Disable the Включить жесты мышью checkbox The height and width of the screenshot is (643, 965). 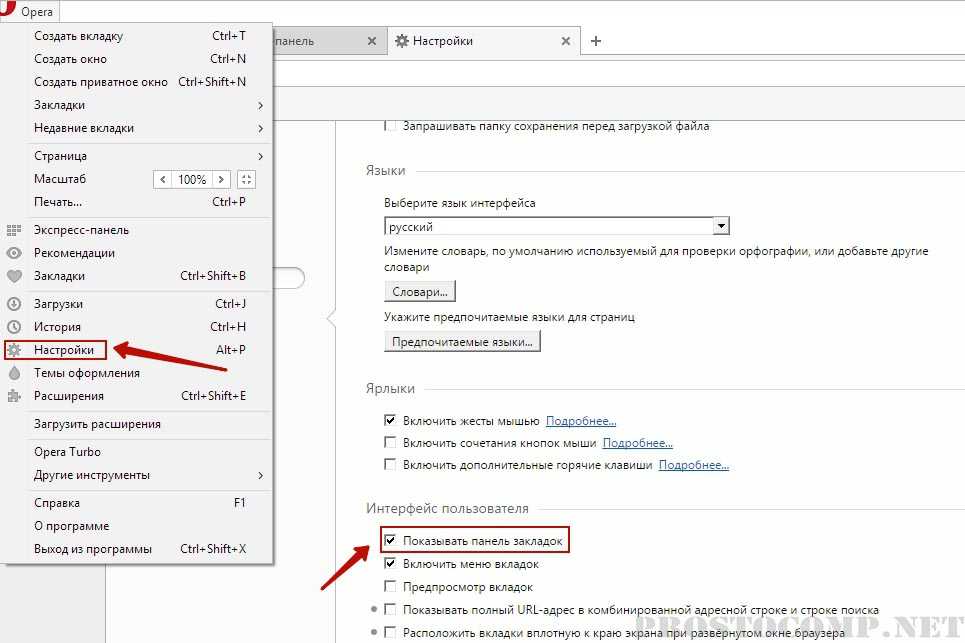(x=391, y=421)
